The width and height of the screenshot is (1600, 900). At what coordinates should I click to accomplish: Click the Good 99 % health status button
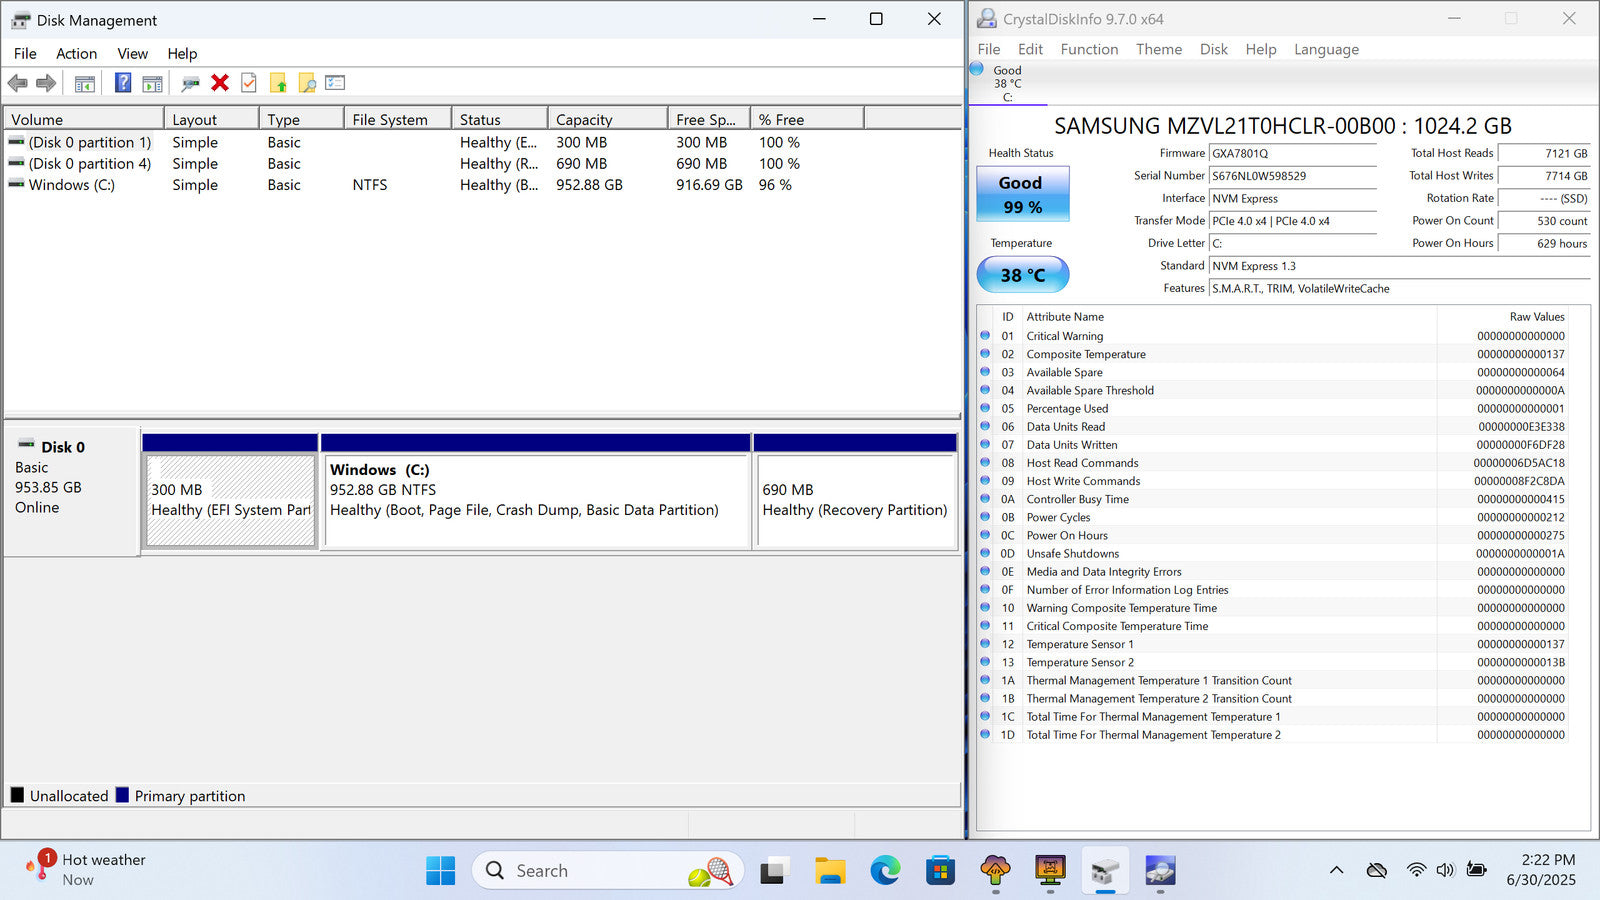point(1022,194)
